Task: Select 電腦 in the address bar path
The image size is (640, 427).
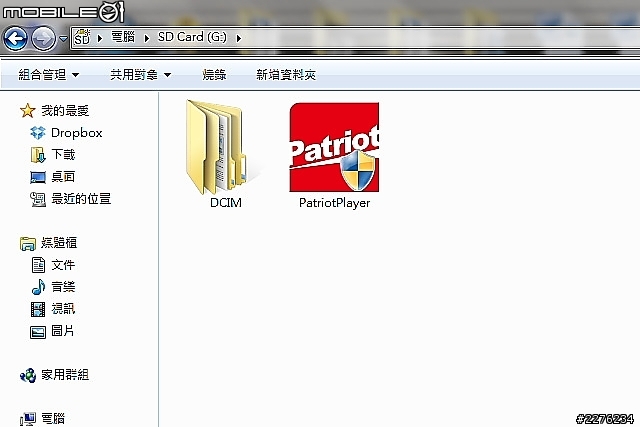Action: (x=123, y=37)
